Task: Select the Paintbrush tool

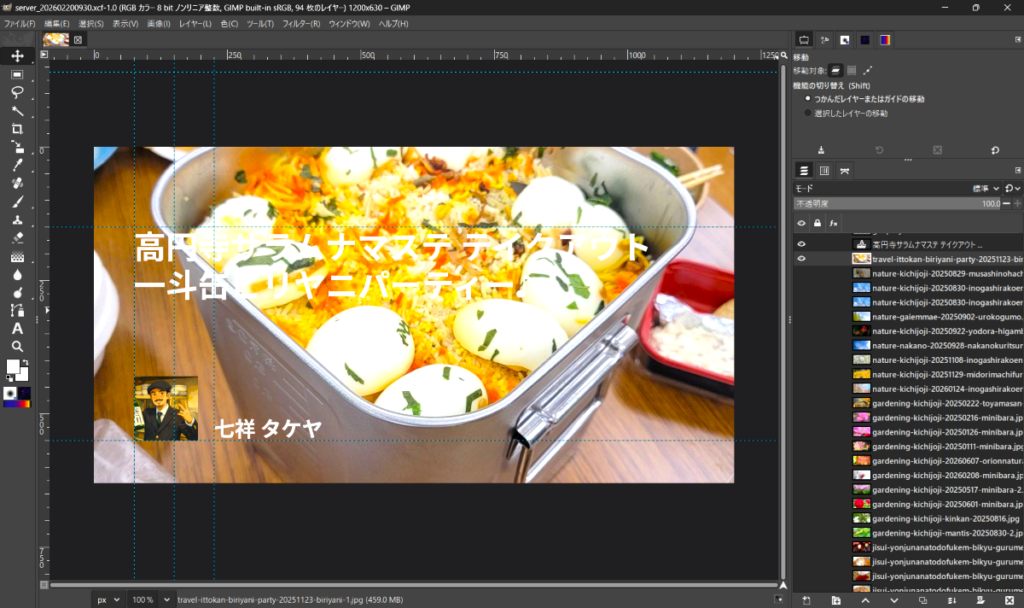Action: (17, 201)
